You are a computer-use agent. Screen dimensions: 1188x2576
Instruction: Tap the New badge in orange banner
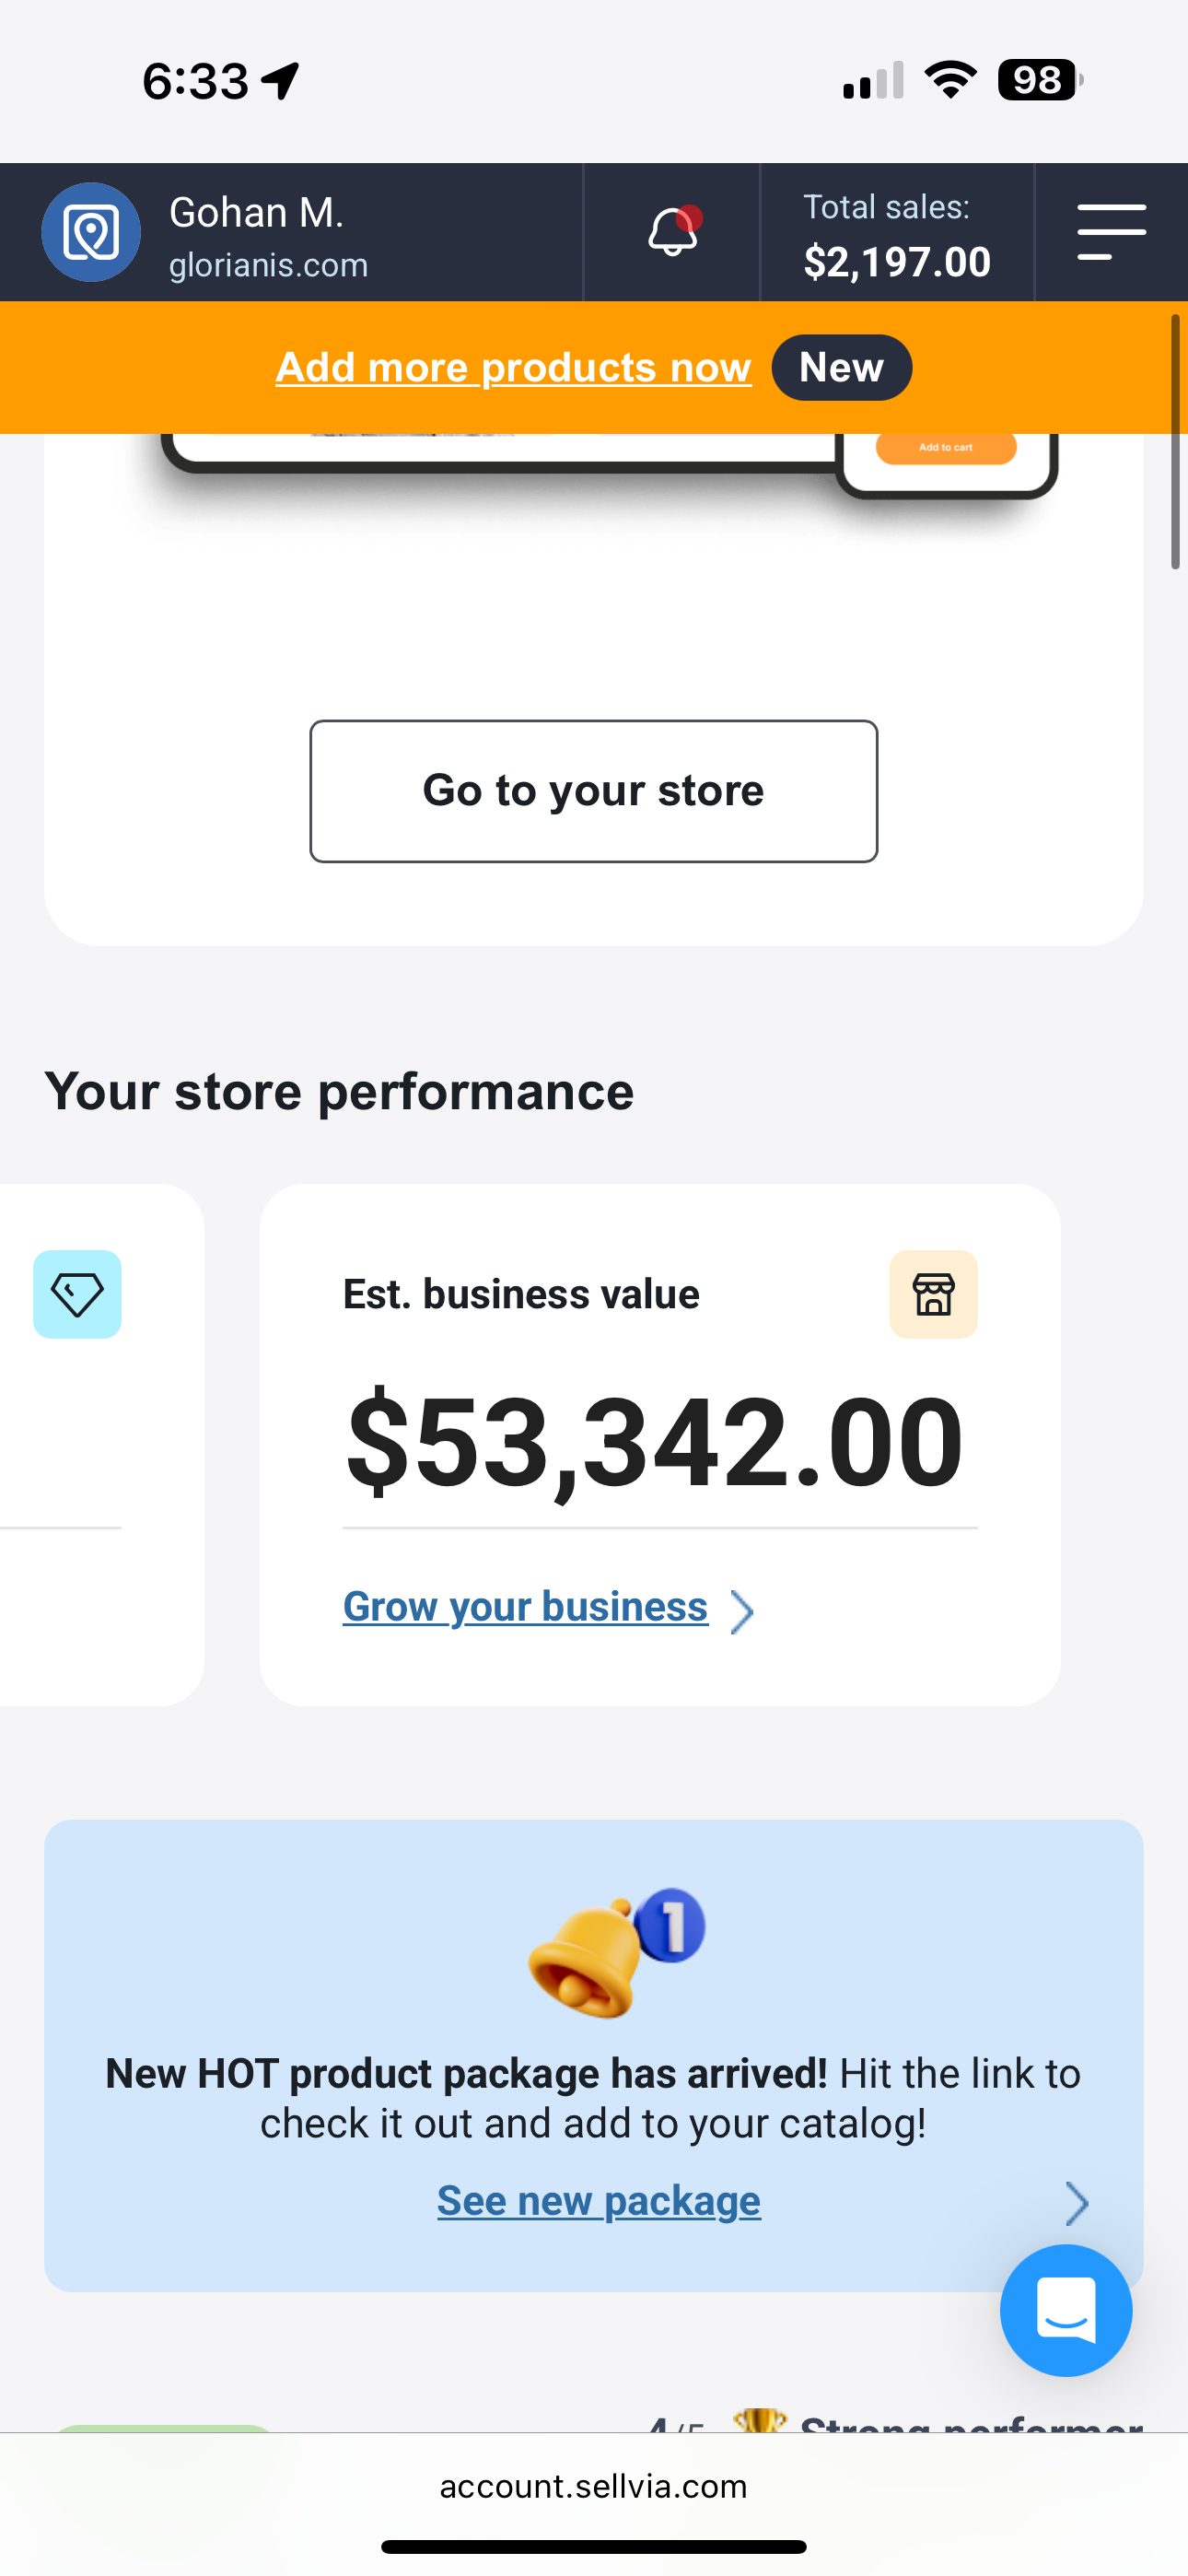(x=842, y=367)
